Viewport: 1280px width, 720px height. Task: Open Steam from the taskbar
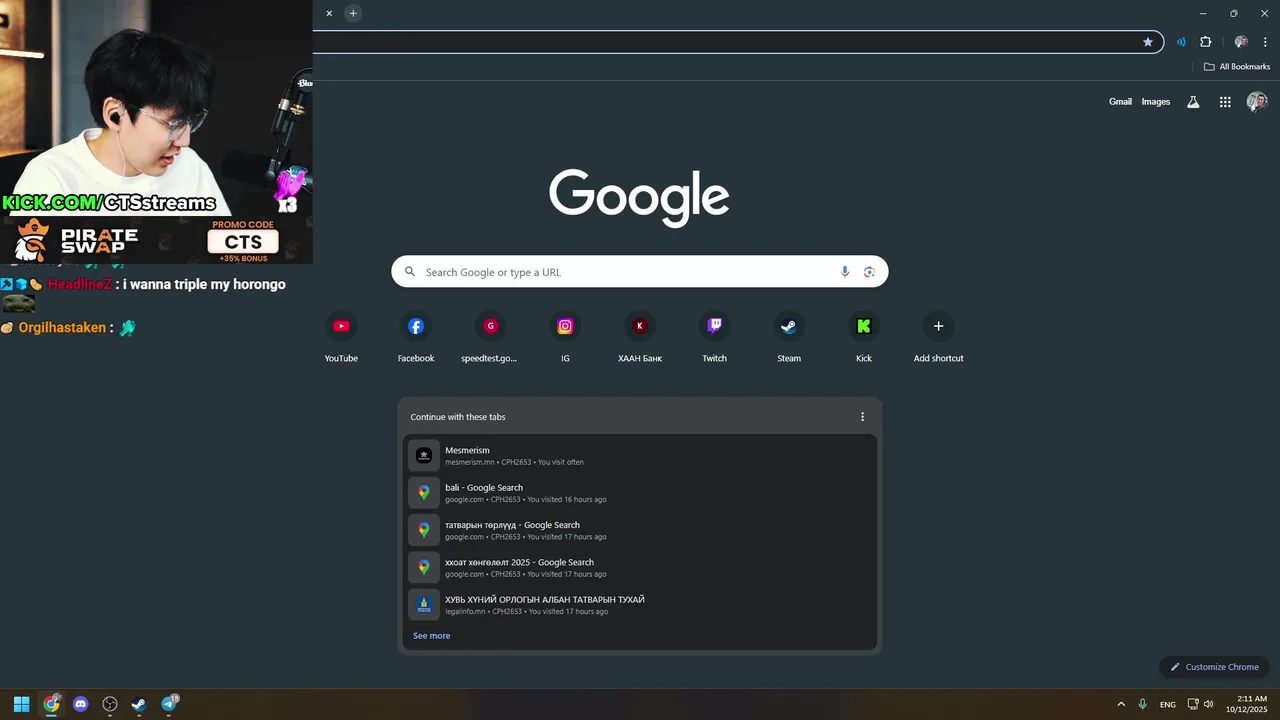[x=139, y=704]
